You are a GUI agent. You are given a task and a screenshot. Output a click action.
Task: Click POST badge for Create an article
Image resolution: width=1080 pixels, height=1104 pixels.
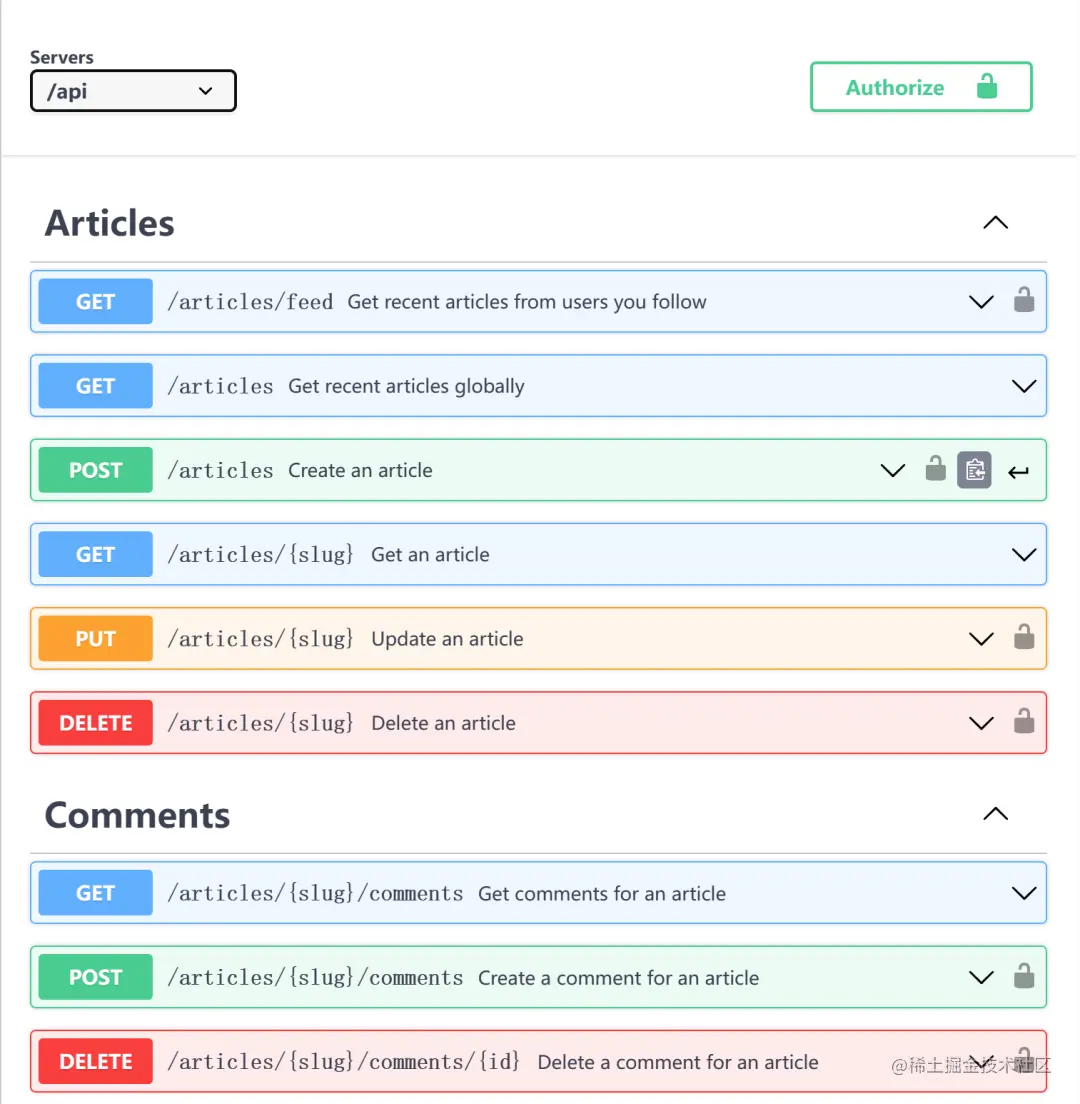(x=95, y=470)
